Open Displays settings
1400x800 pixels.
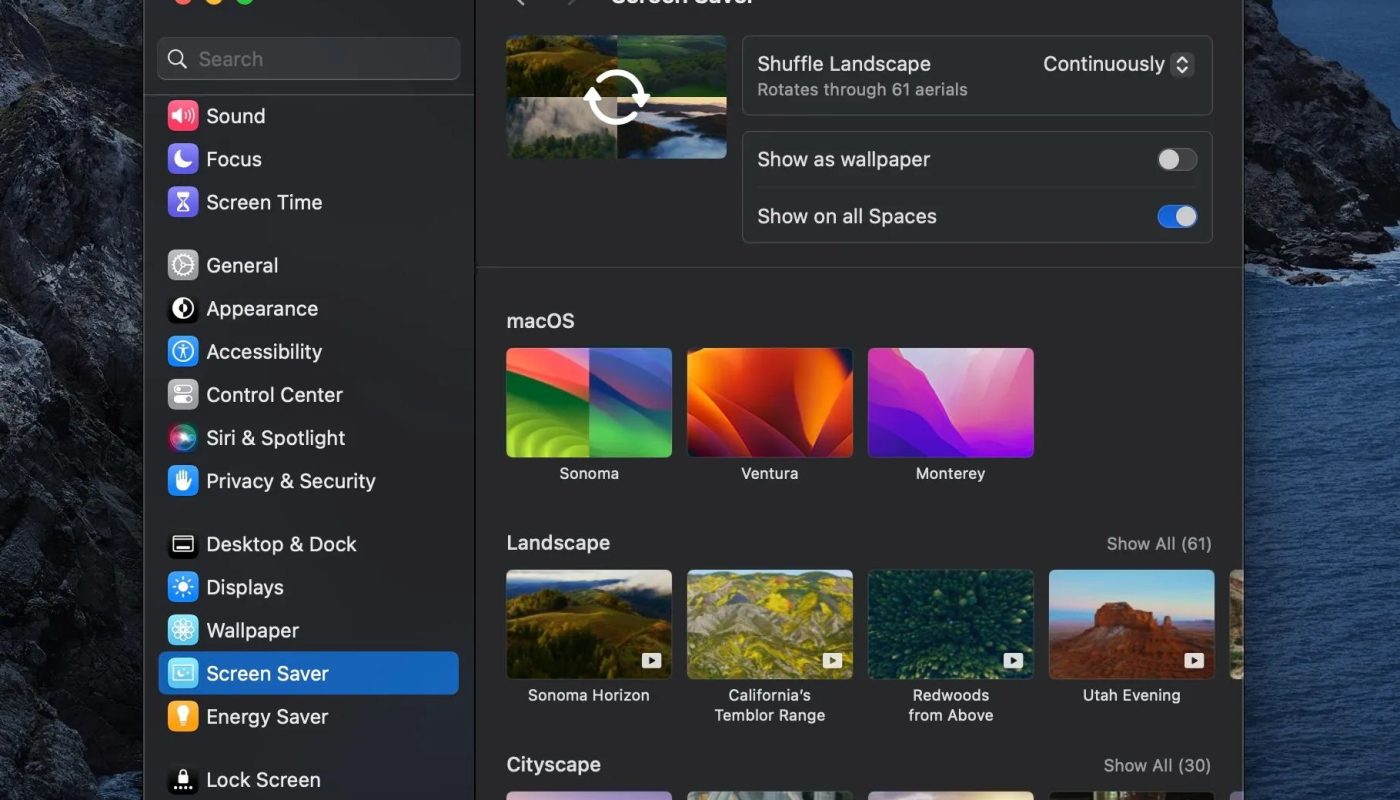pyautogui.click(x=308, y=587)
